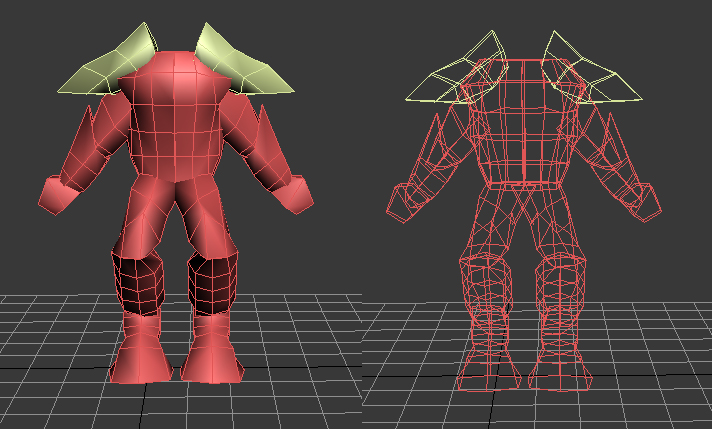Click the dark left knee guard on shaded model
Viewport: 712px width, 429px height.
pyautogui.click(x=139, y=283)
